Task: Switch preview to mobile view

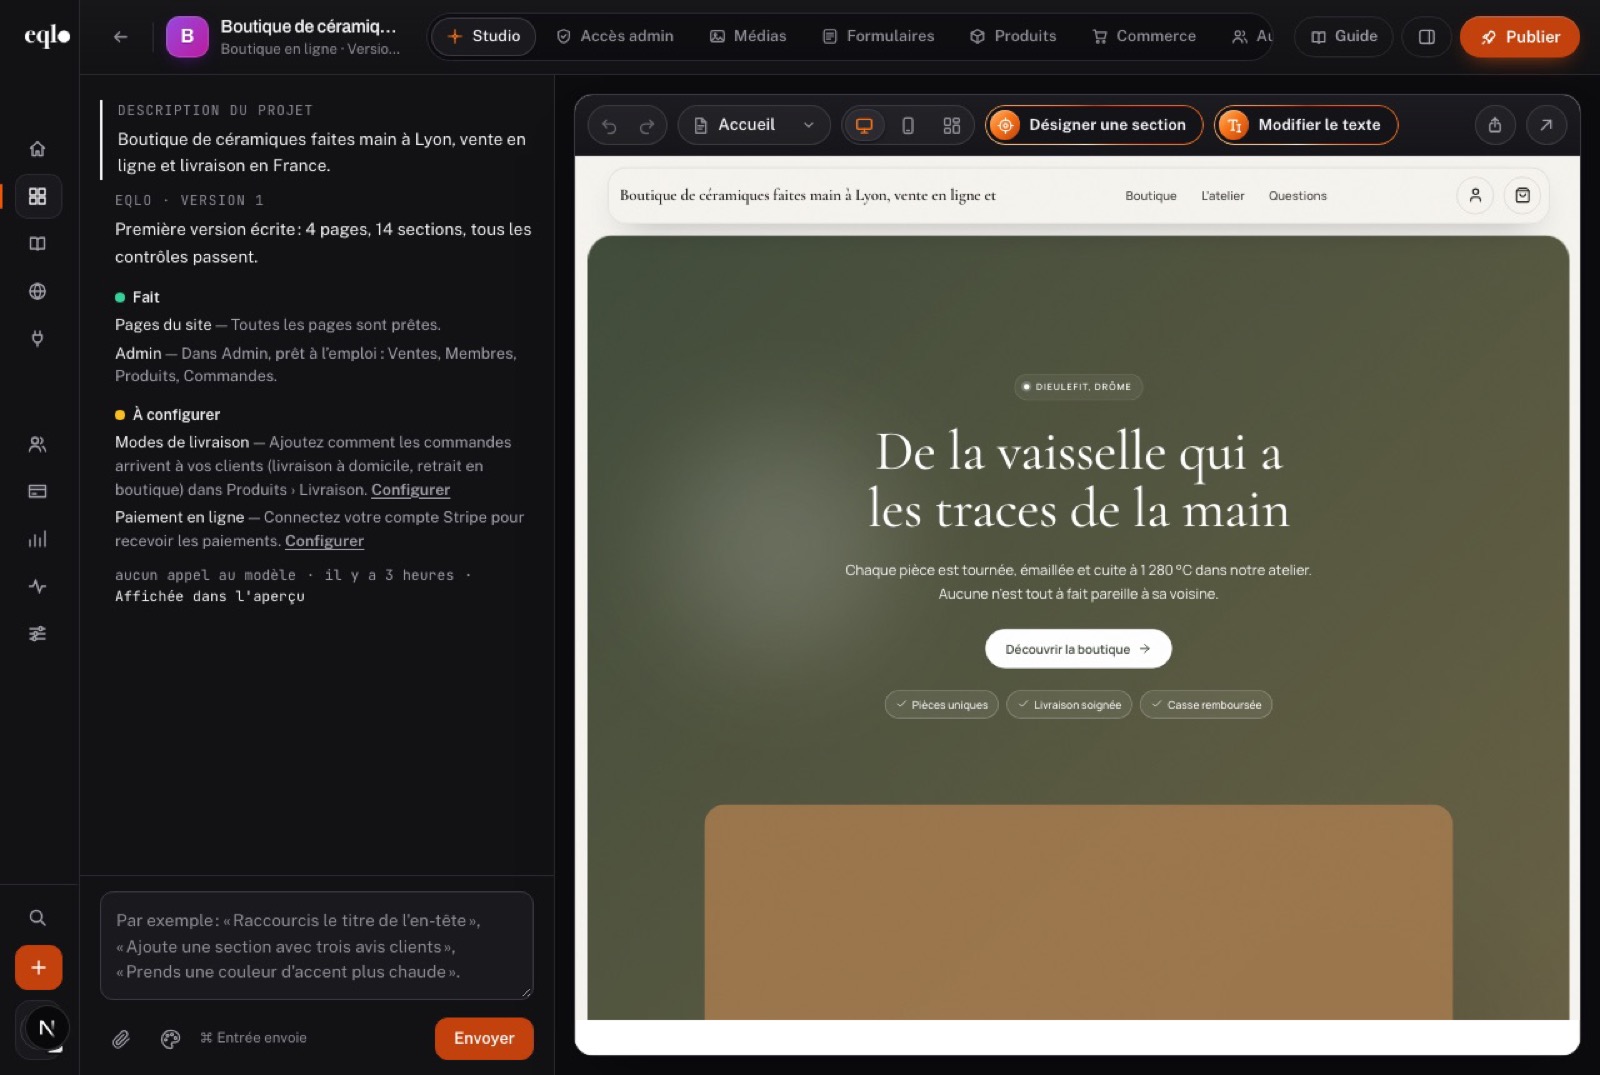Action: coord(908,125)
